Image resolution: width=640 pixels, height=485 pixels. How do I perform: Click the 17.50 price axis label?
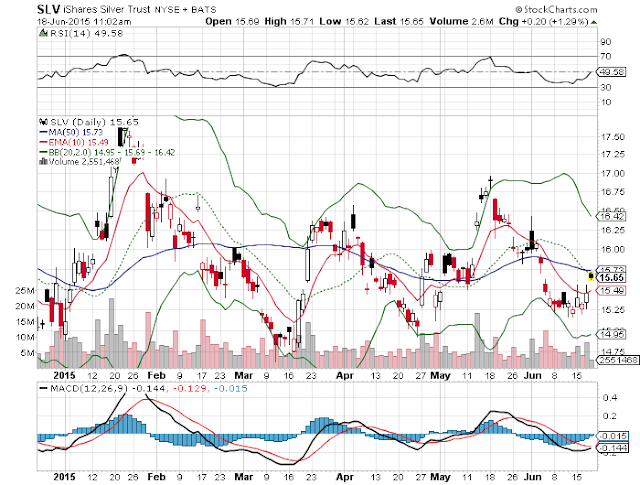(613, 137)
